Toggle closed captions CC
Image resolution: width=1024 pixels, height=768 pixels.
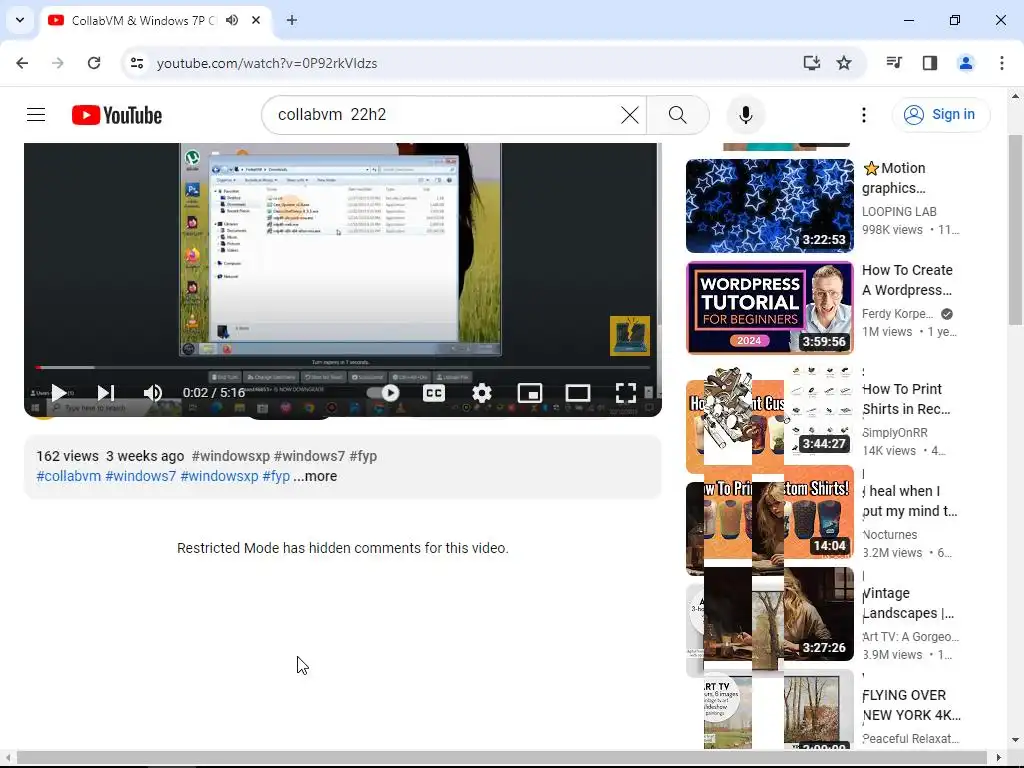(434, 392)
